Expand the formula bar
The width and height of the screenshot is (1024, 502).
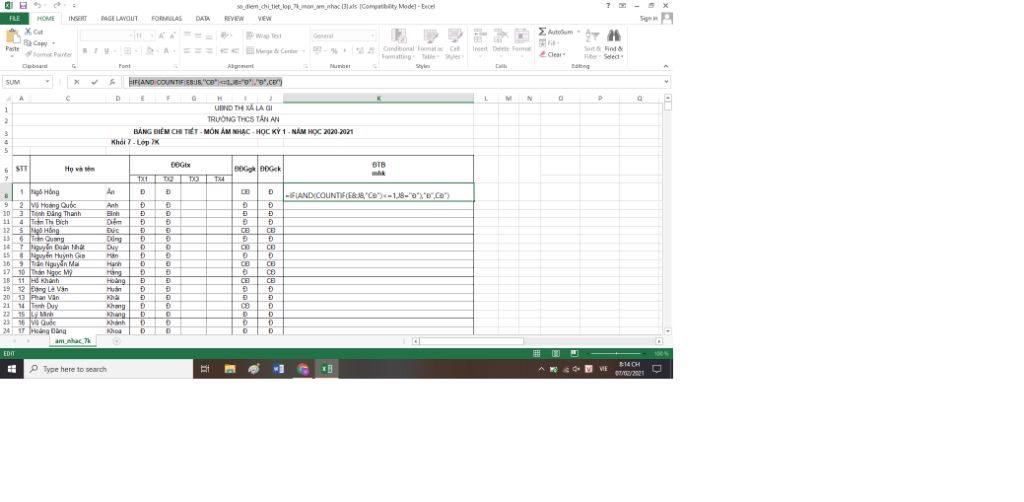(666, 82)
